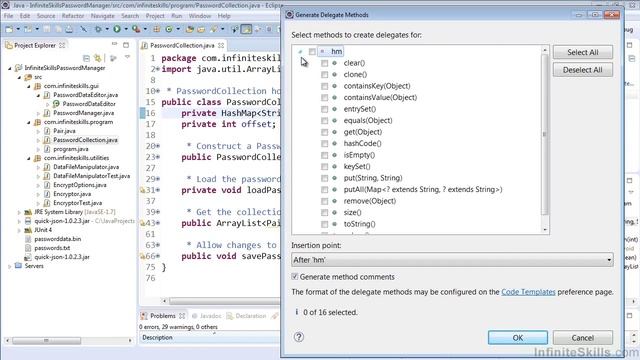Close the Project Explorer tab
This screenshot has height=360, width=640.
tap(62, 45)
